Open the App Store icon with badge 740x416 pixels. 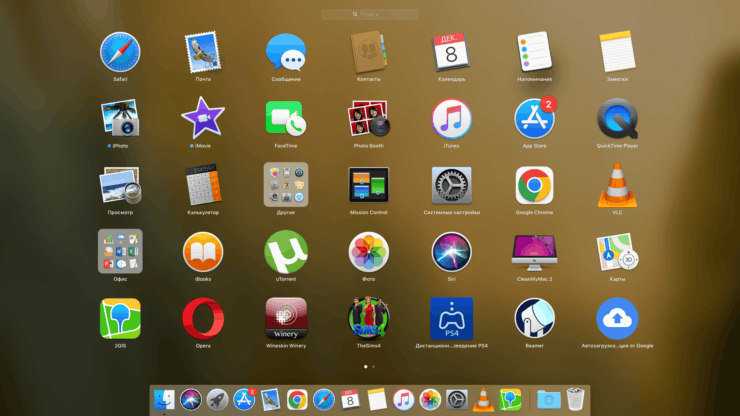(535, 118)
